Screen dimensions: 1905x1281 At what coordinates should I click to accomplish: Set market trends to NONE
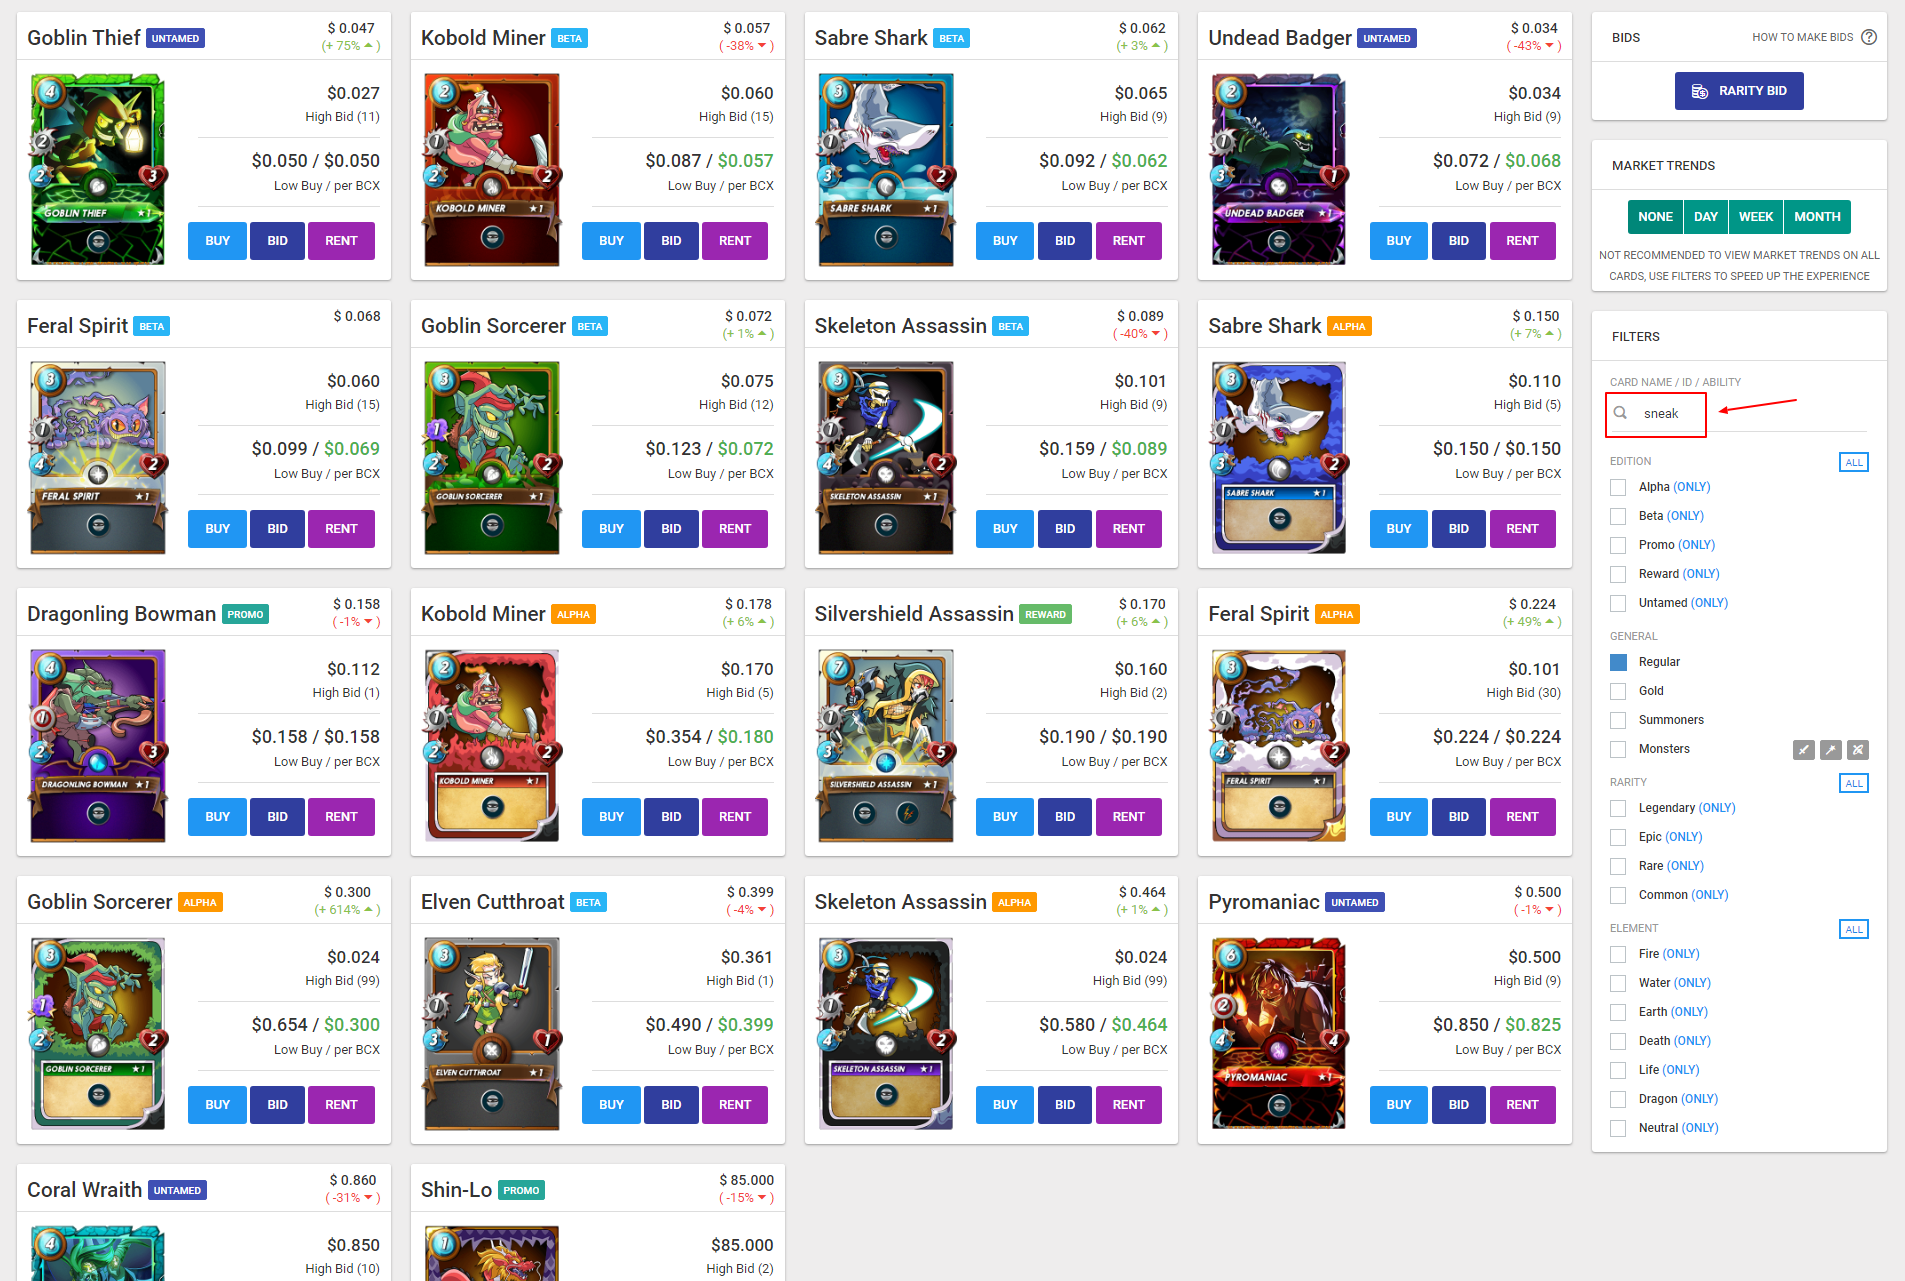[x=1655, y=217]
